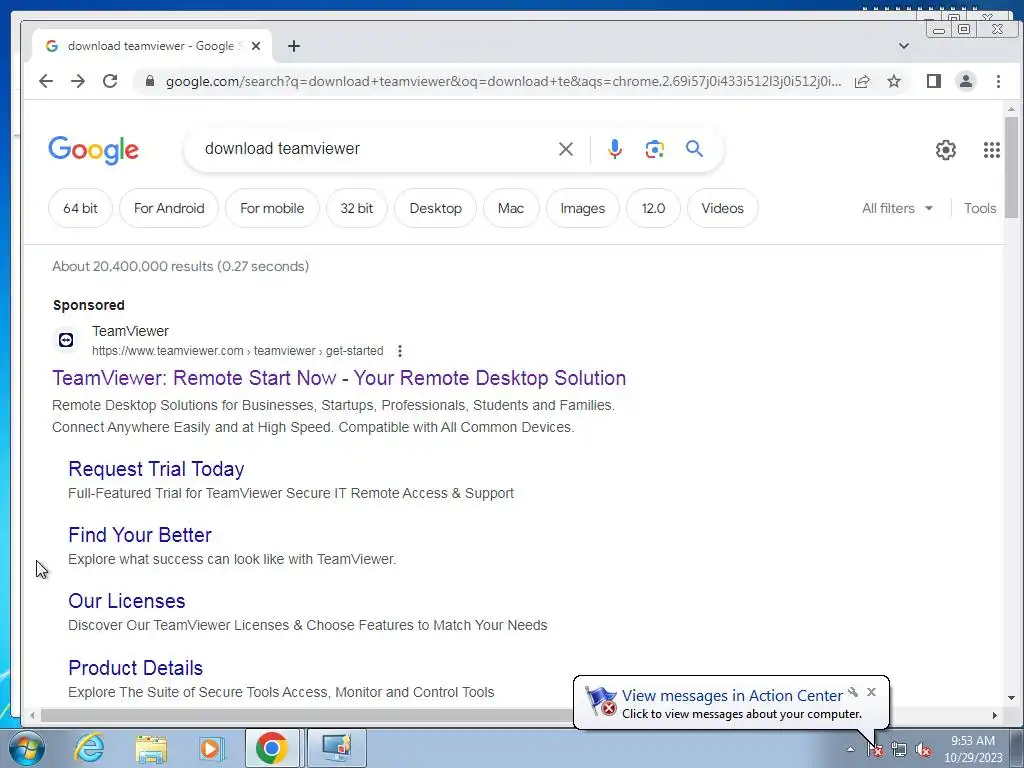
Task: Click the scroll down arrow
Action: pos(1011,698)
